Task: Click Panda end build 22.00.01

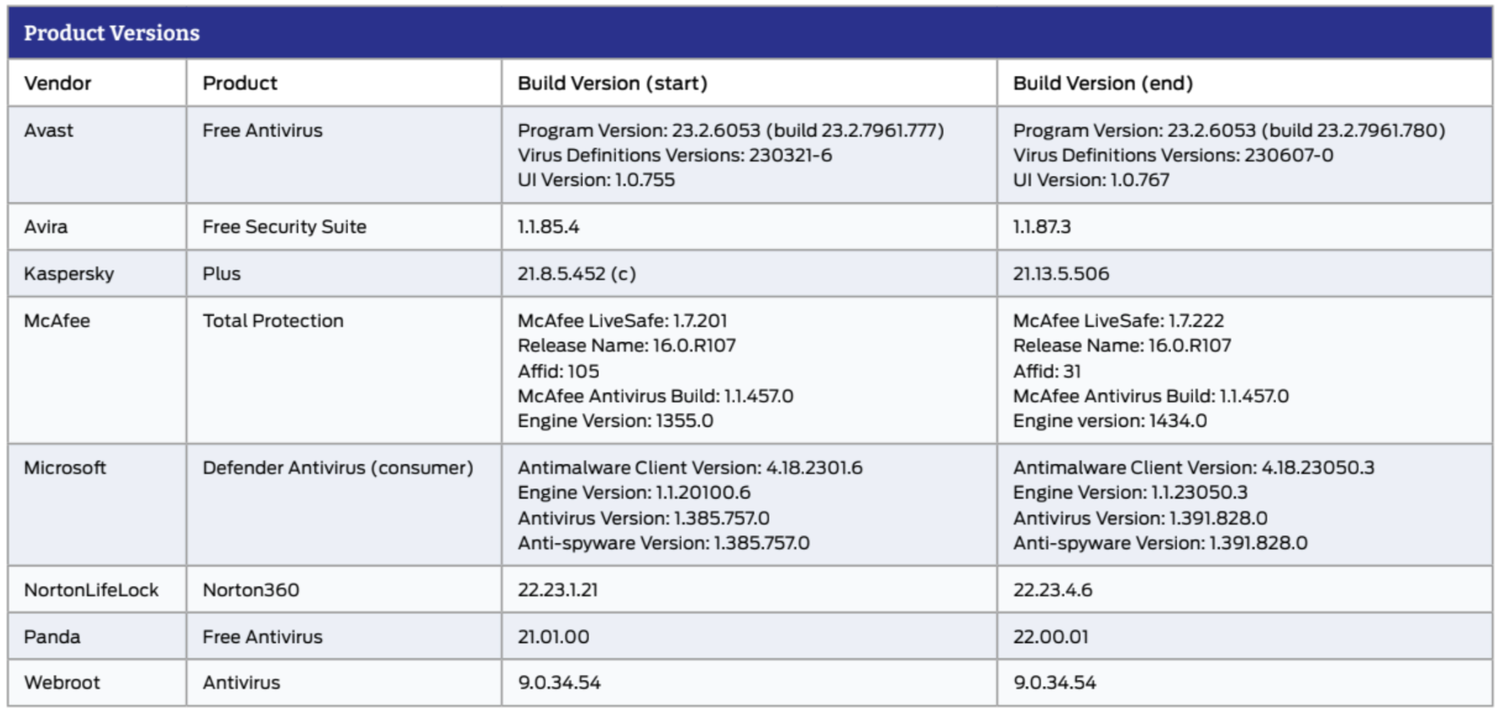Action: [x=1051, y=637]
